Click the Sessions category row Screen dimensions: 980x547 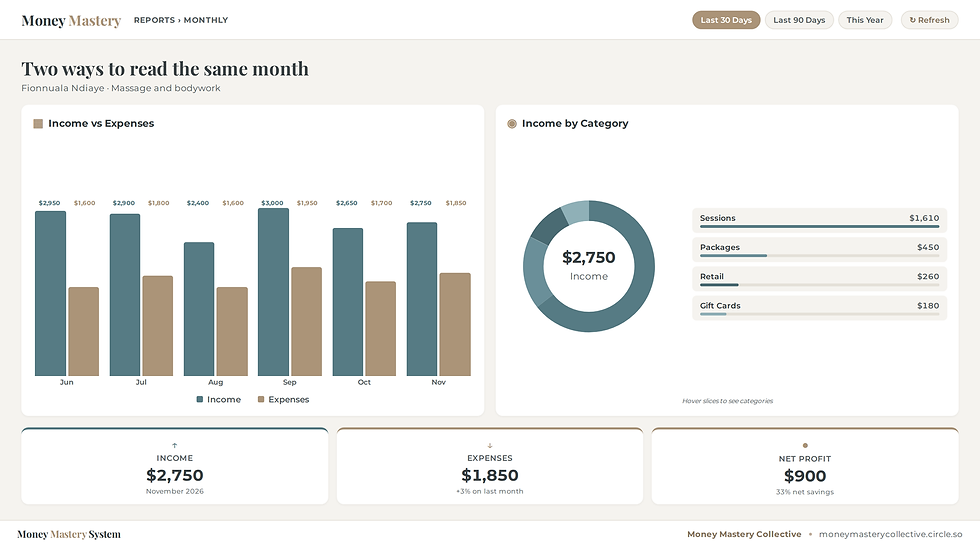(819, 220)
